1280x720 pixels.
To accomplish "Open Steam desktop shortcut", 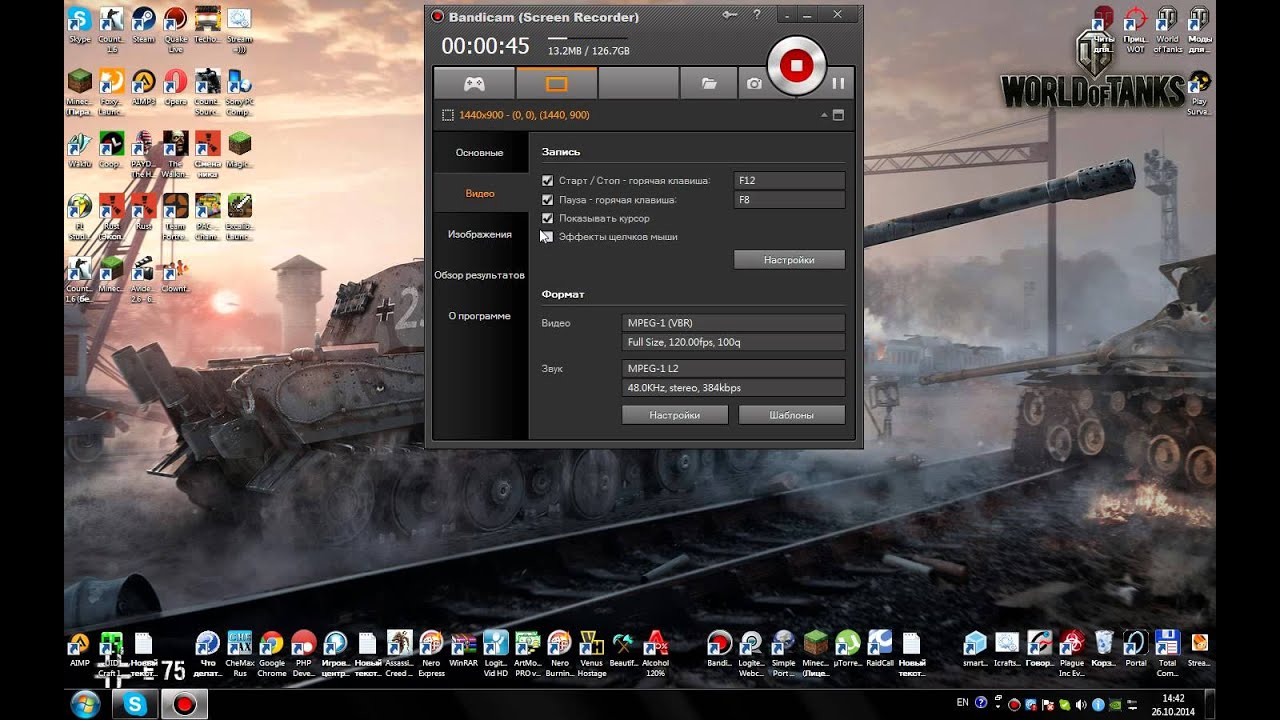I will (143, 25).
